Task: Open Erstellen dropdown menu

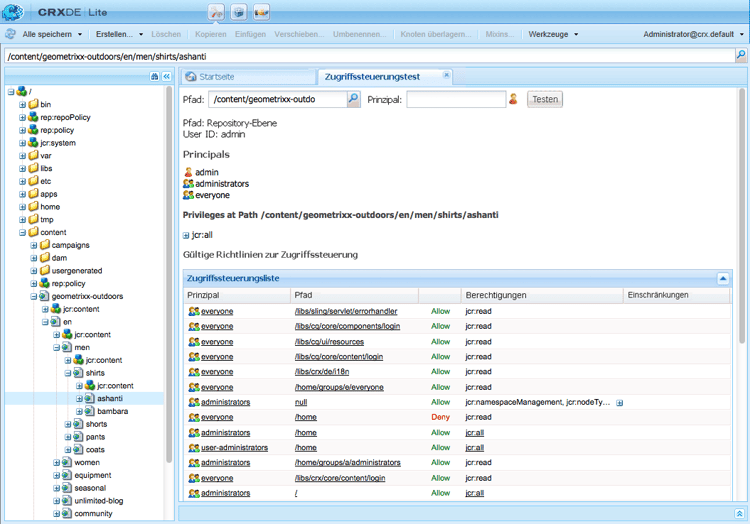Action: tap(119, 34)
